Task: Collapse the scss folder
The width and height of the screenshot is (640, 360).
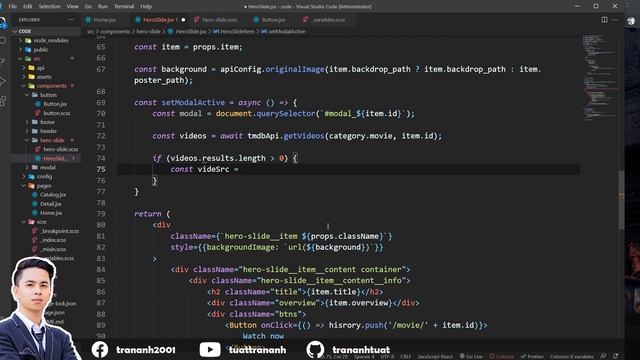Action: [46, 222]
